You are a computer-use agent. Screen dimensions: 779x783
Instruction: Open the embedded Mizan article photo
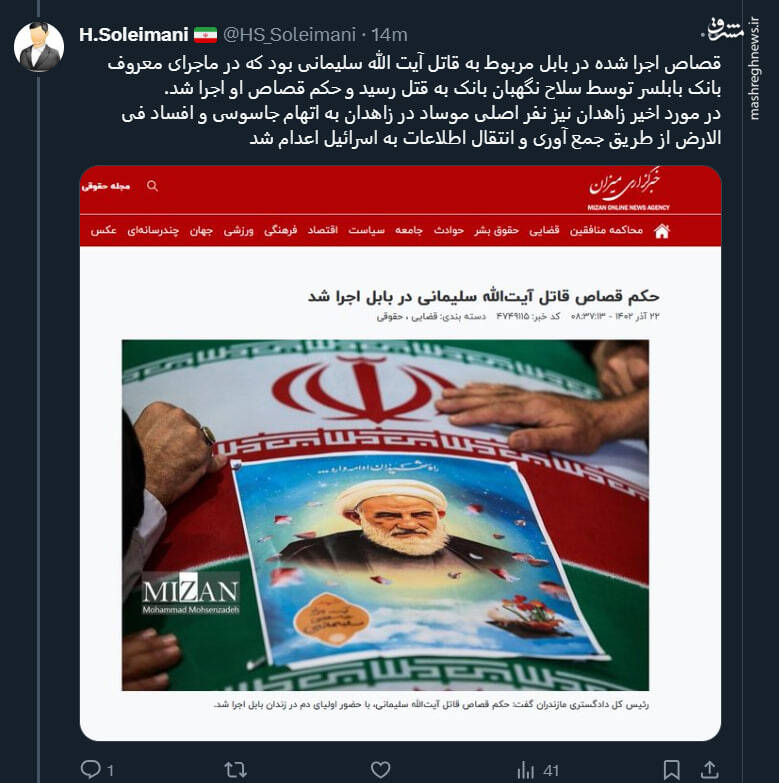click(x=385, y=515)
